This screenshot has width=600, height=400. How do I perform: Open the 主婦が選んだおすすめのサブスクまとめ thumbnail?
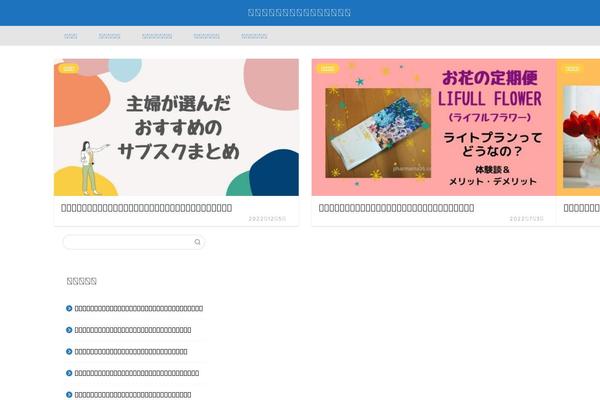176,127
